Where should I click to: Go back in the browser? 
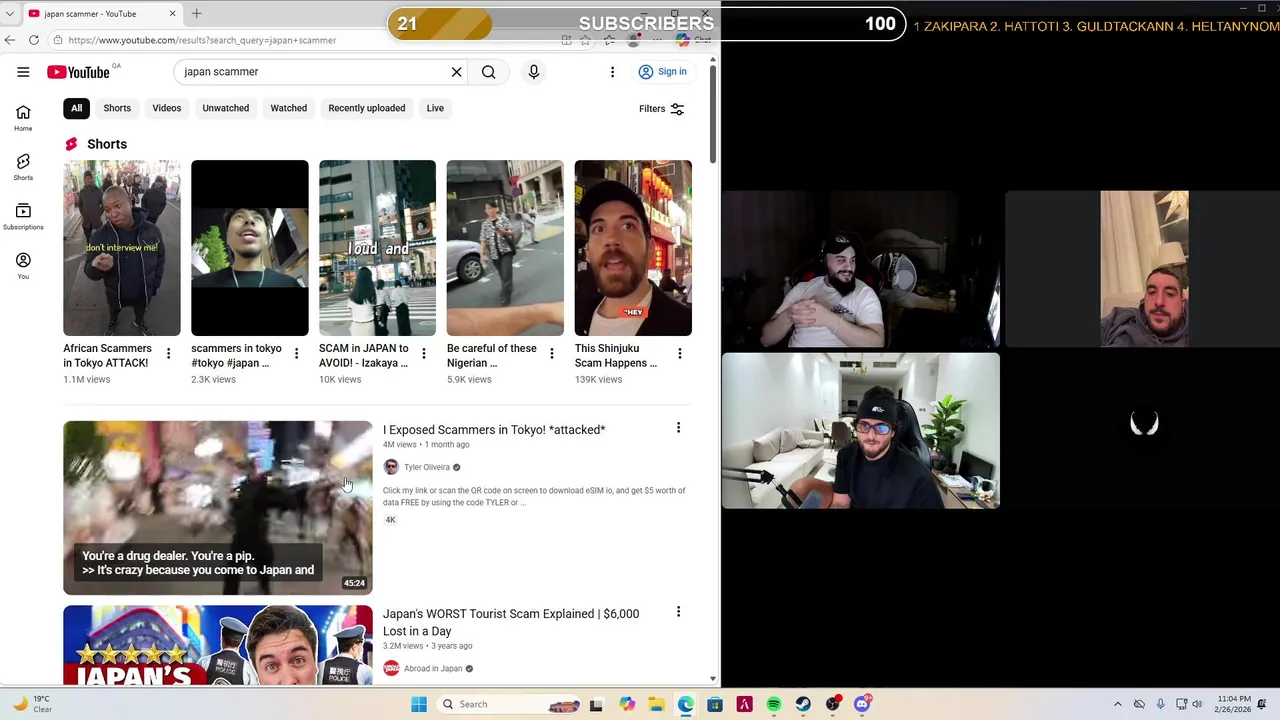10,40
